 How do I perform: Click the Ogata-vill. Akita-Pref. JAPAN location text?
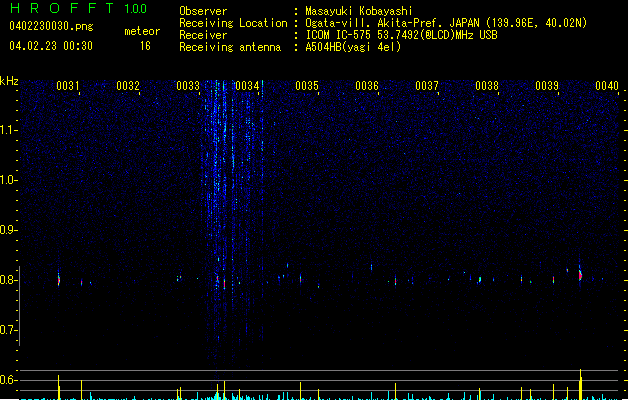click(x=446, y=23)
